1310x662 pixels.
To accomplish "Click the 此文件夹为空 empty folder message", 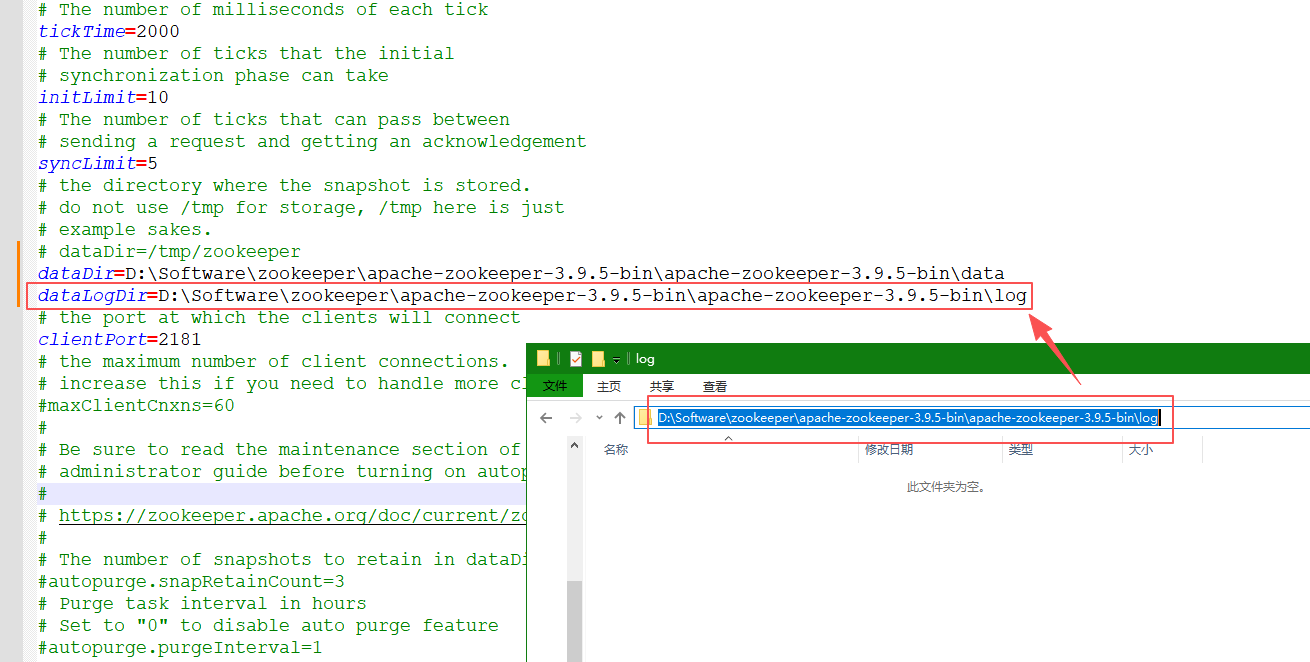I will [946, 487].
